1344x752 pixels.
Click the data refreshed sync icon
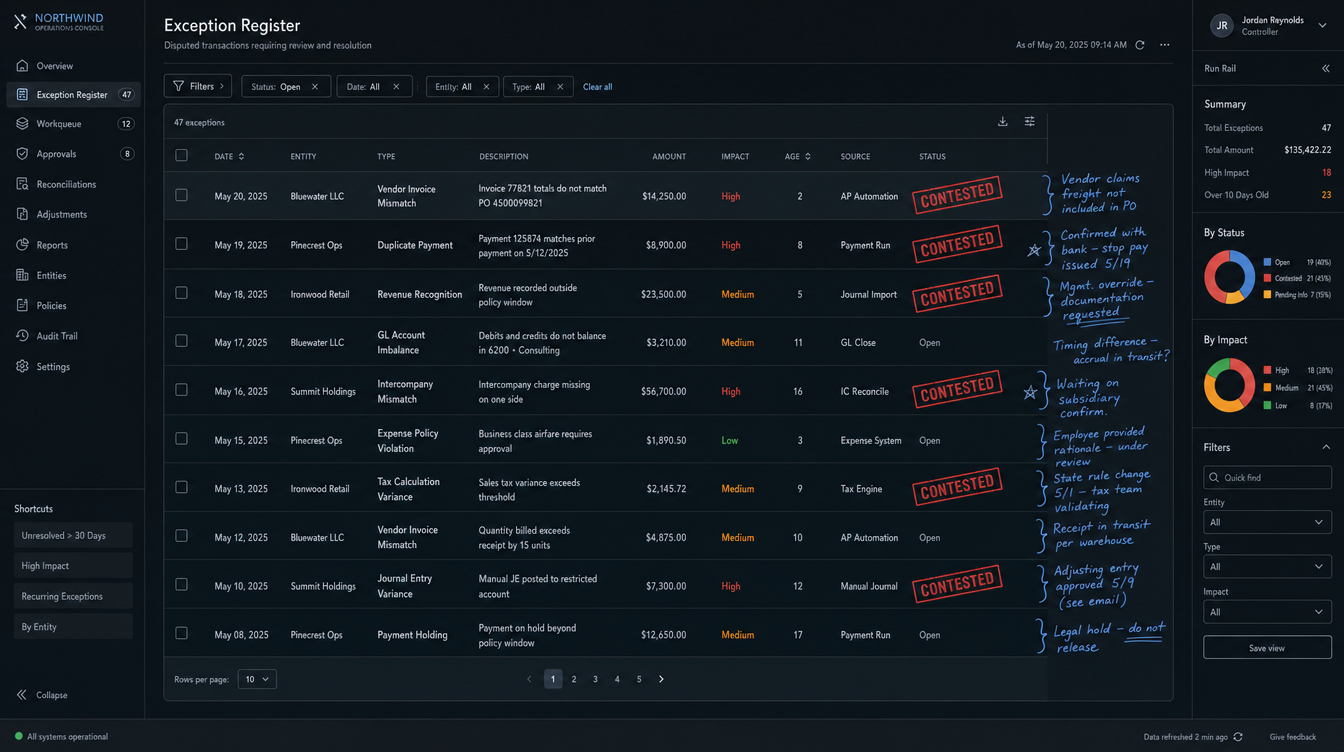pos(1238,737)
